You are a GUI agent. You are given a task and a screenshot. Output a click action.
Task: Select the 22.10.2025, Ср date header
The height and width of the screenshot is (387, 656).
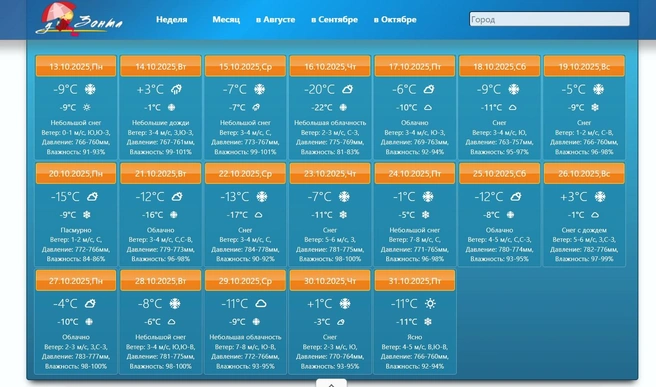click(245, 174)
